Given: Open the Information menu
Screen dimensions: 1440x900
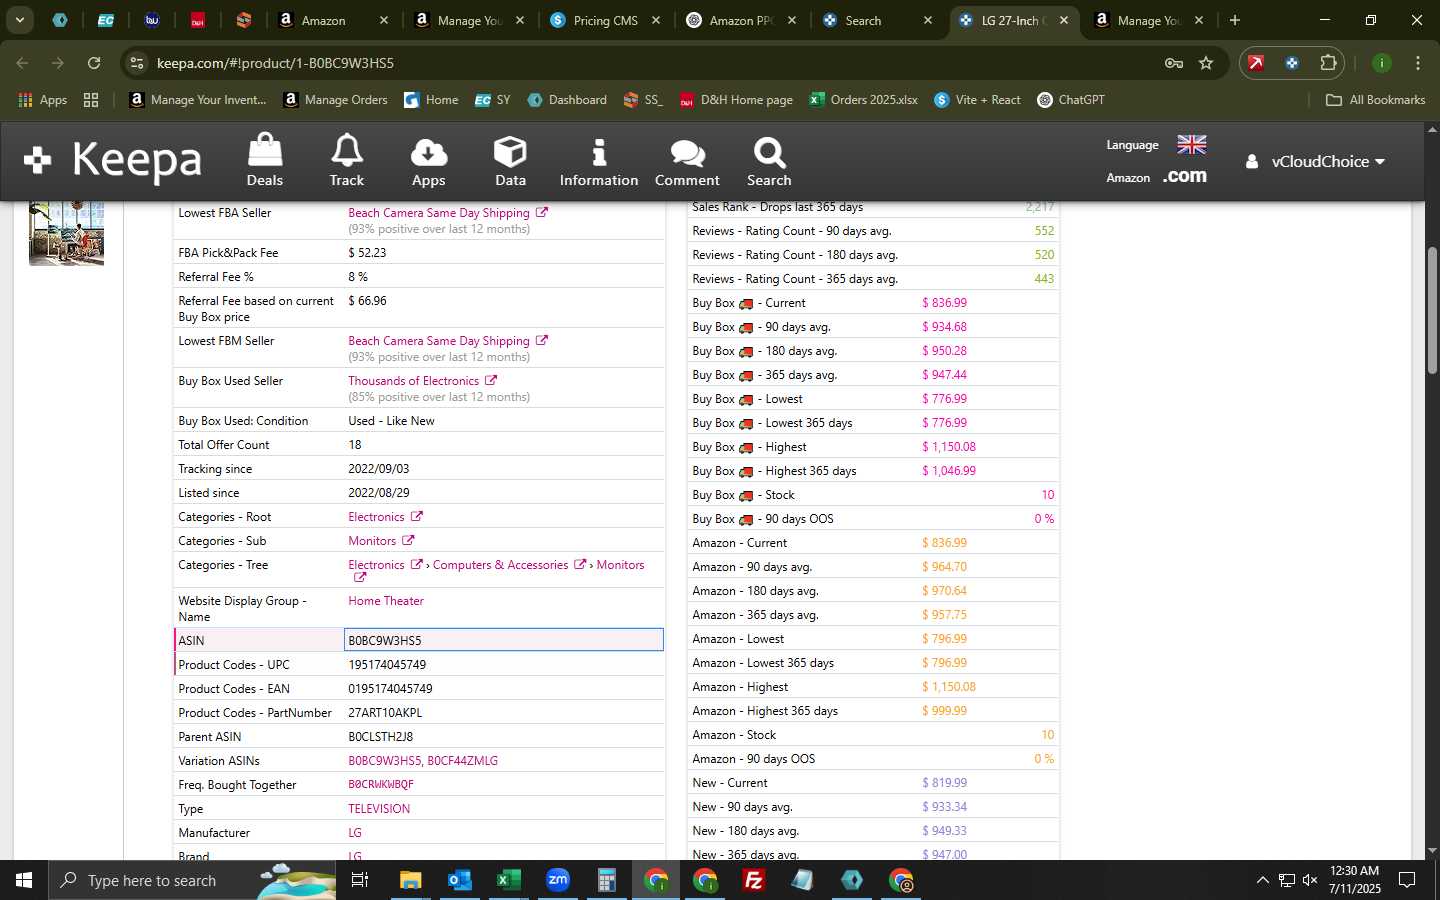Looking at the screenshot, I should click(598, 160).
